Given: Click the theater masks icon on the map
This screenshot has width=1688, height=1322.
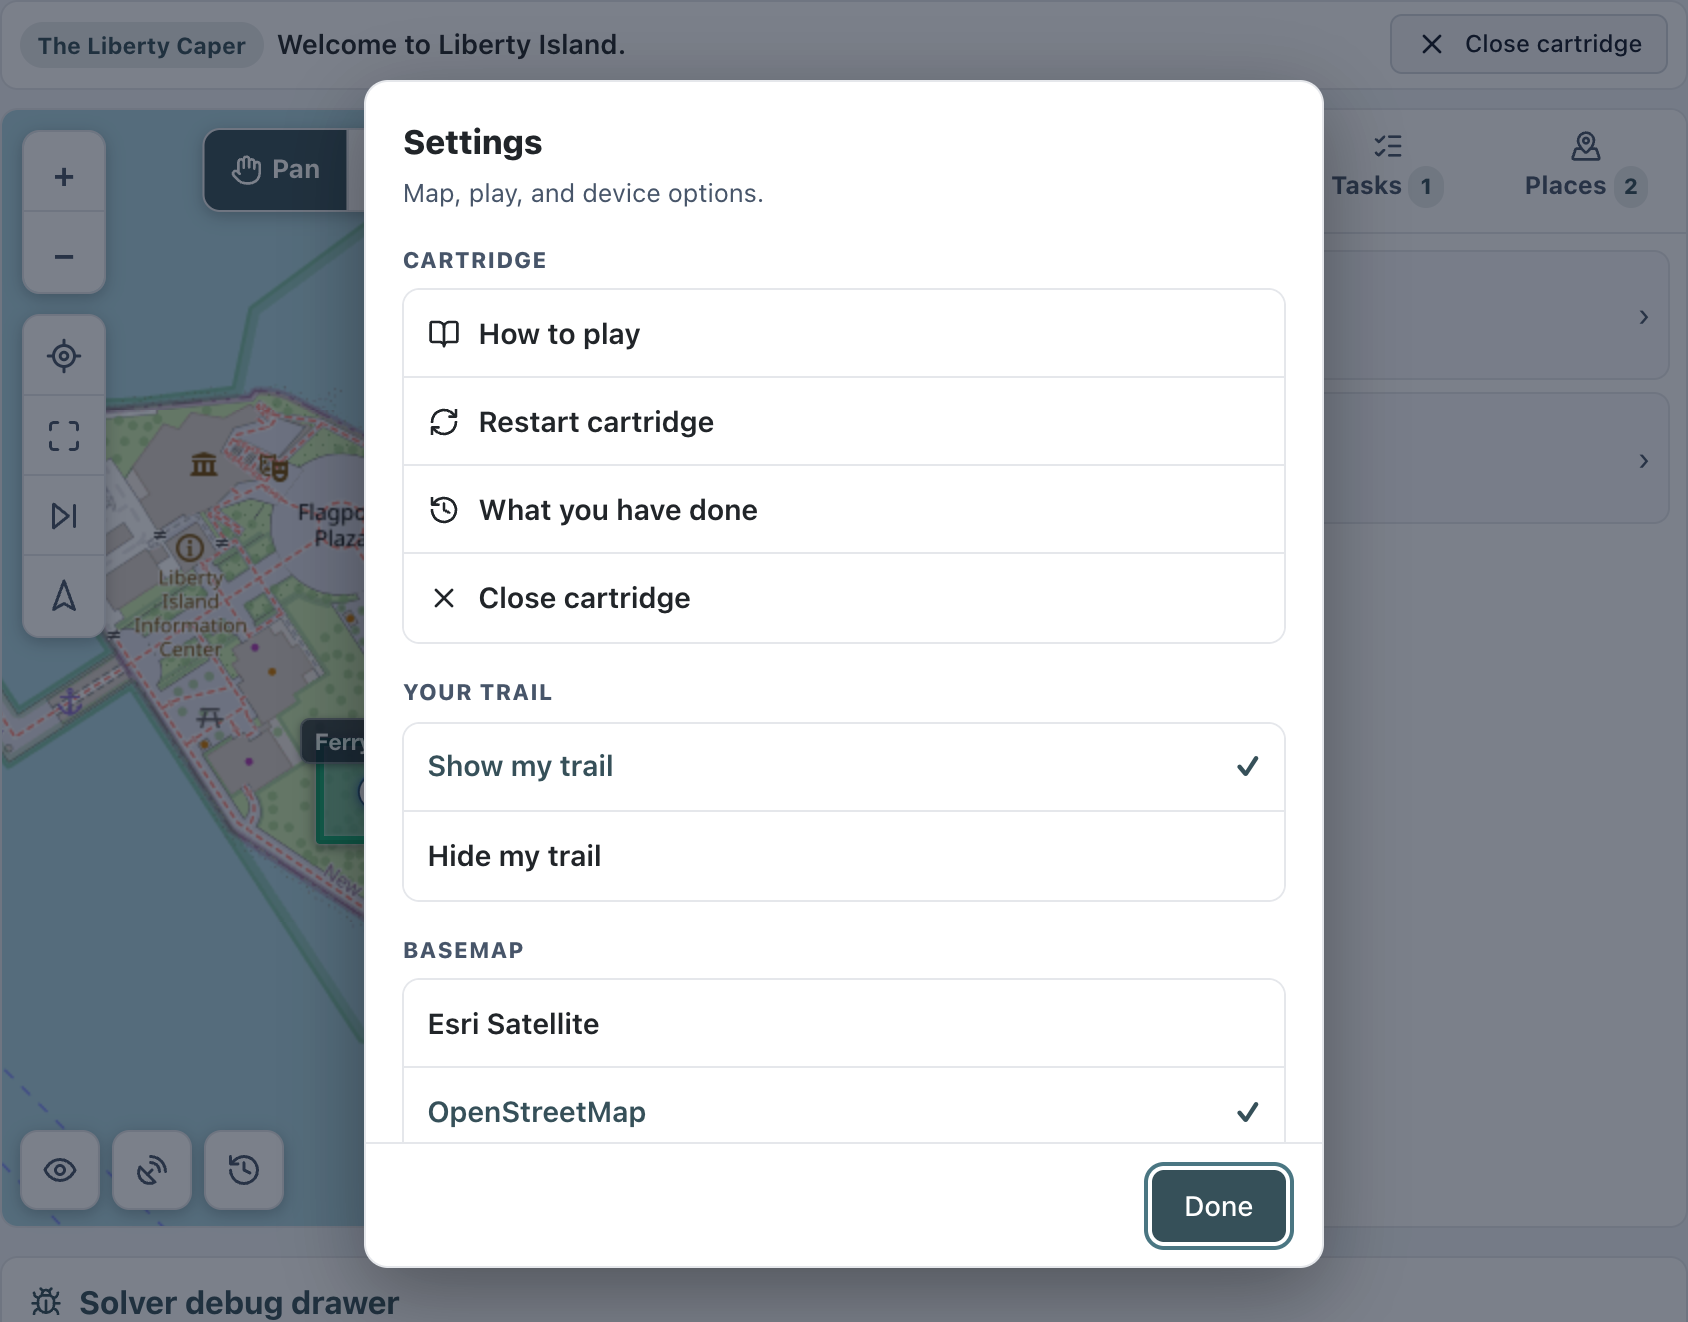Looking at the screenshot, I should coord(273,467).
